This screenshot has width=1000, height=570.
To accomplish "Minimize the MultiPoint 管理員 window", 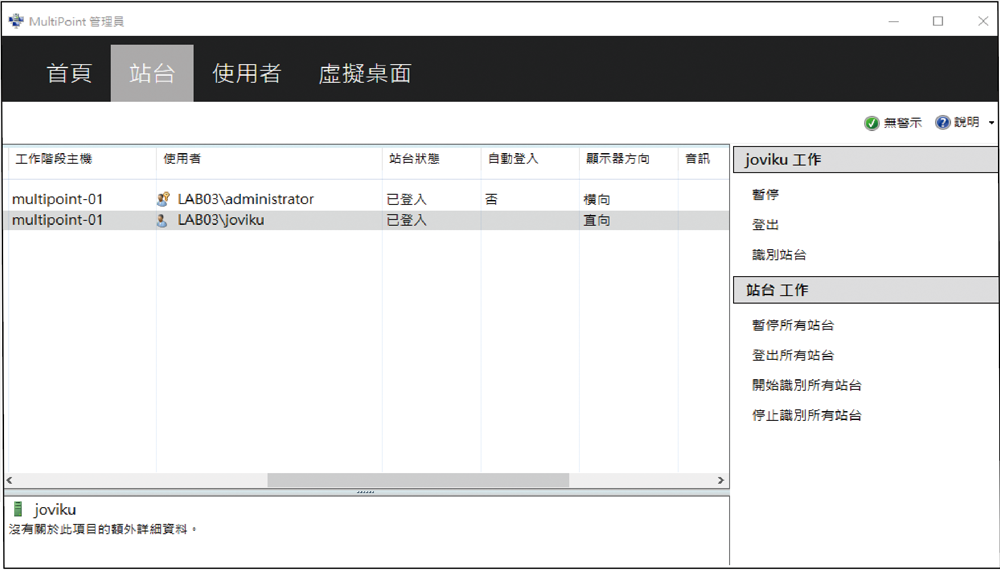I will pyautogui.click(x=893, y=21).
